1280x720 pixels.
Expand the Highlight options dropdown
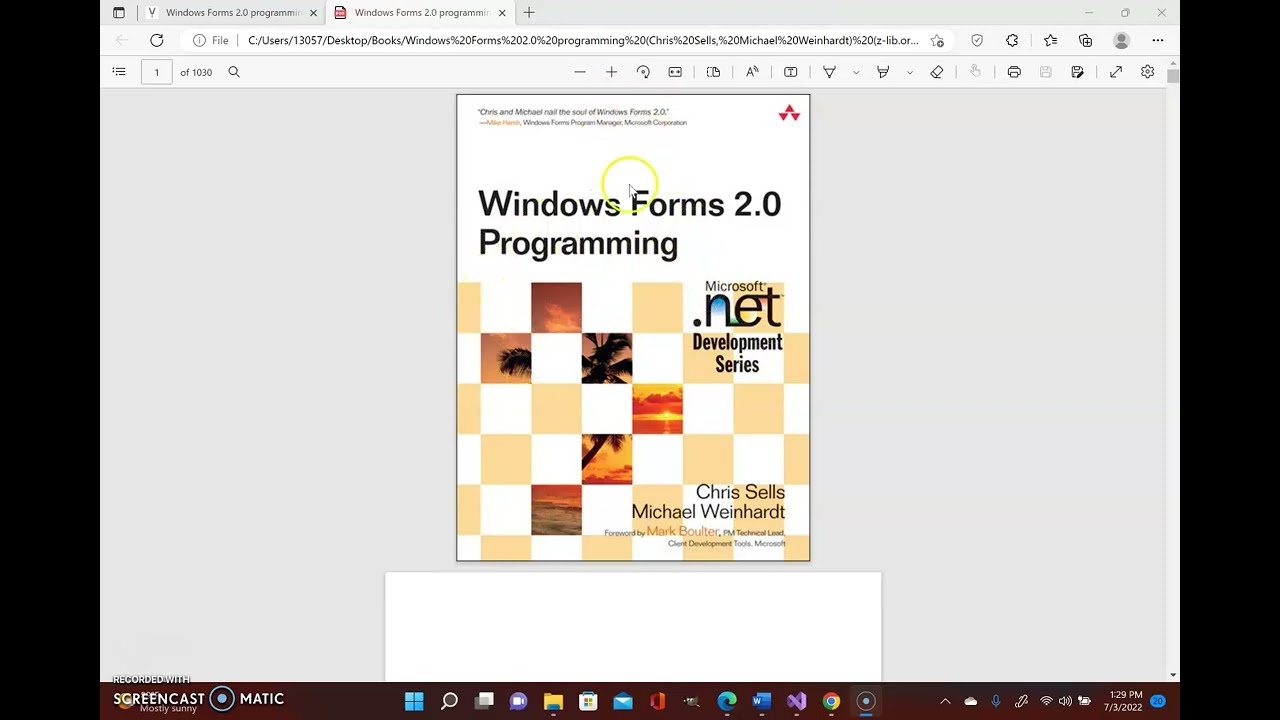click(x=909, y=72)
